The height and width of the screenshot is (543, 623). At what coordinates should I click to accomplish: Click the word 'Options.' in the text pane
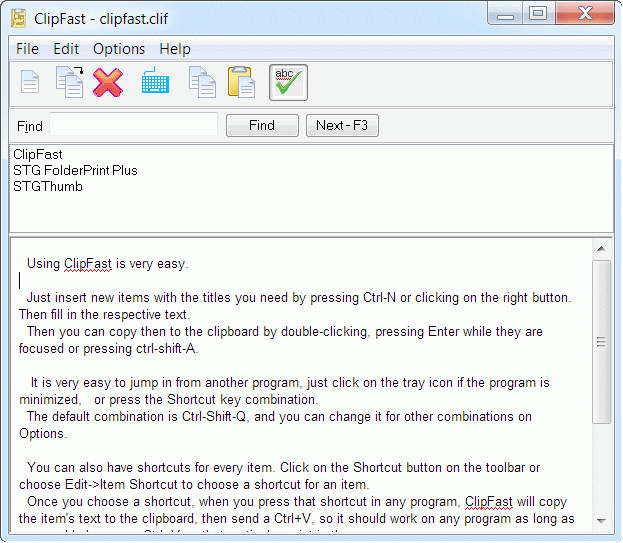(43, 433)
